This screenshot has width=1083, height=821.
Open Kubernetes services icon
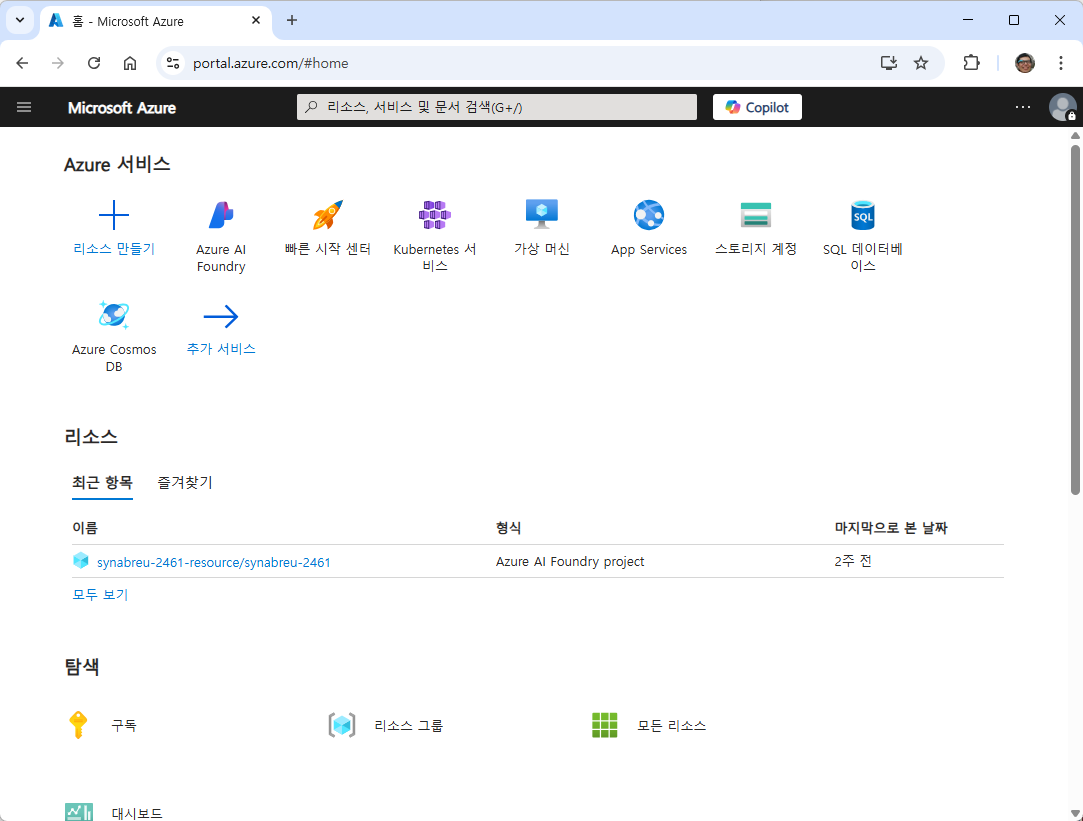(x=434, y=215)
